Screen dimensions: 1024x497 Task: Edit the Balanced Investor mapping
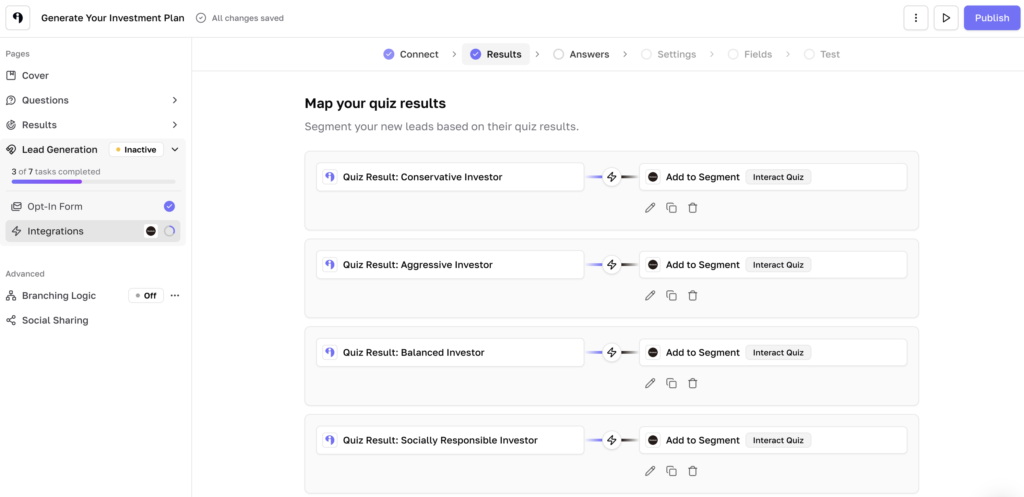point(650,383)
